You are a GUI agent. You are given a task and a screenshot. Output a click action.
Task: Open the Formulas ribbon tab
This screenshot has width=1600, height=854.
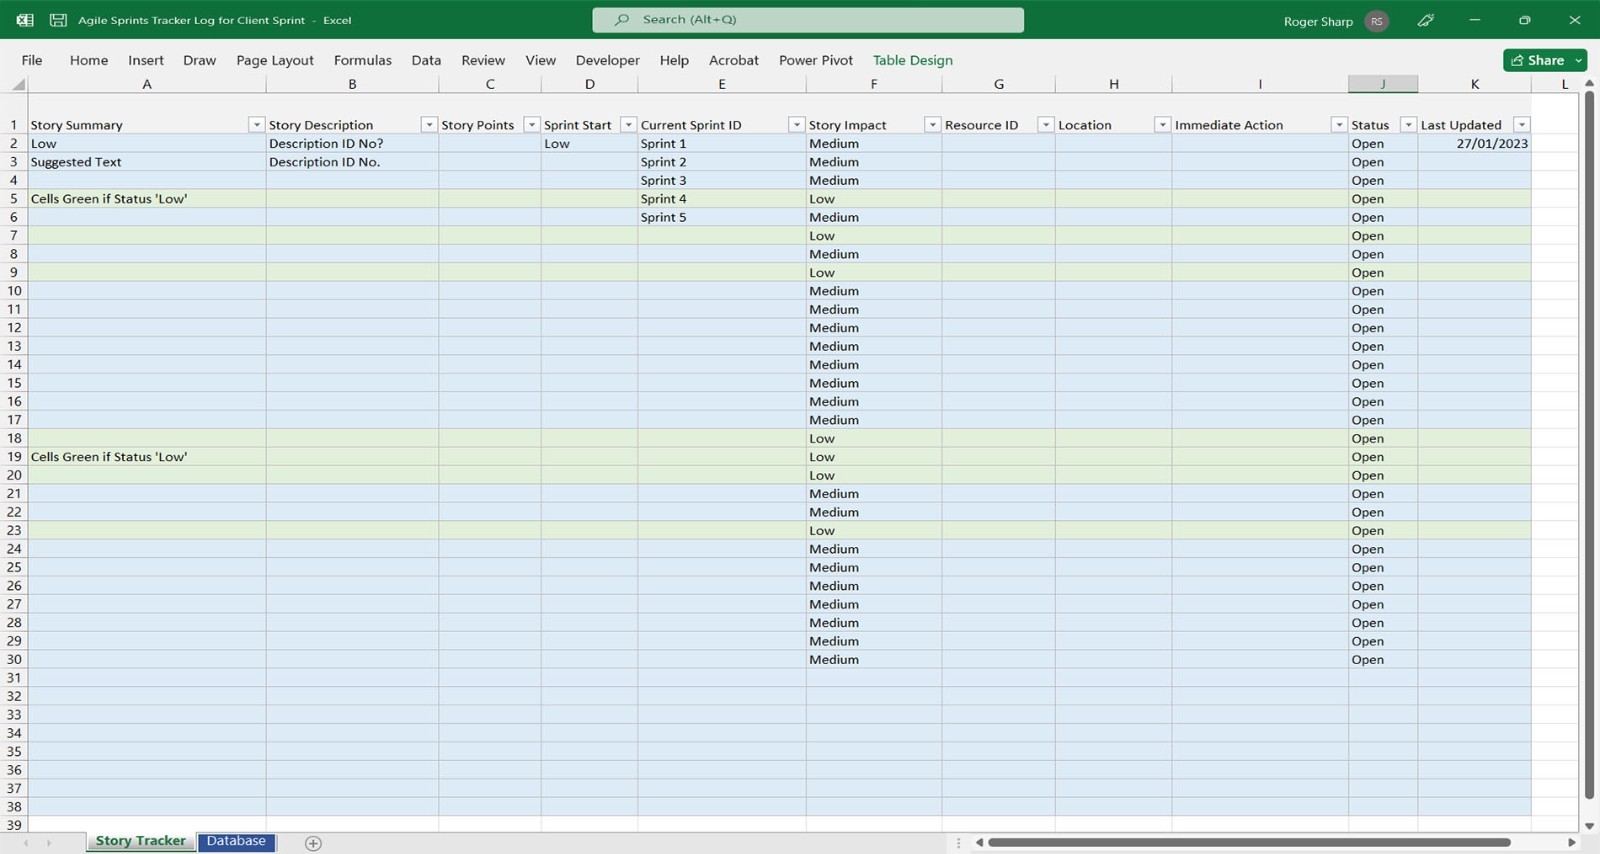click(362, 60)
